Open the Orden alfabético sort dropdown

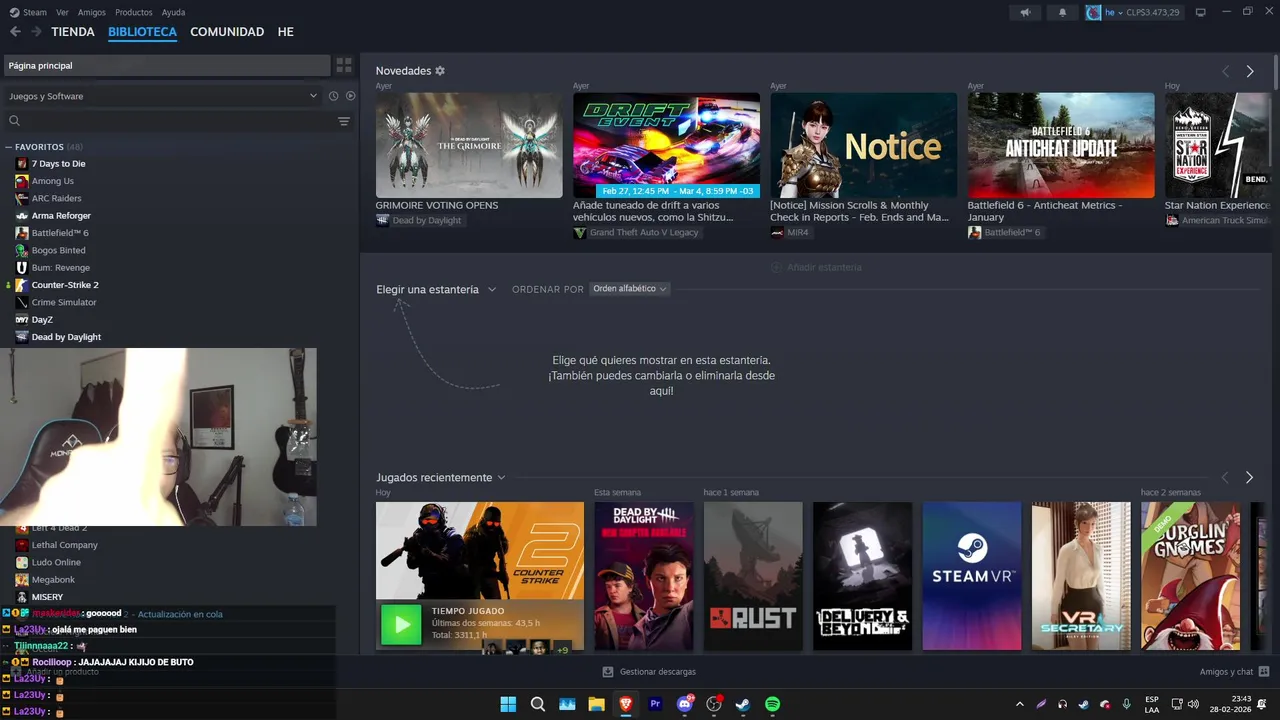629,289
